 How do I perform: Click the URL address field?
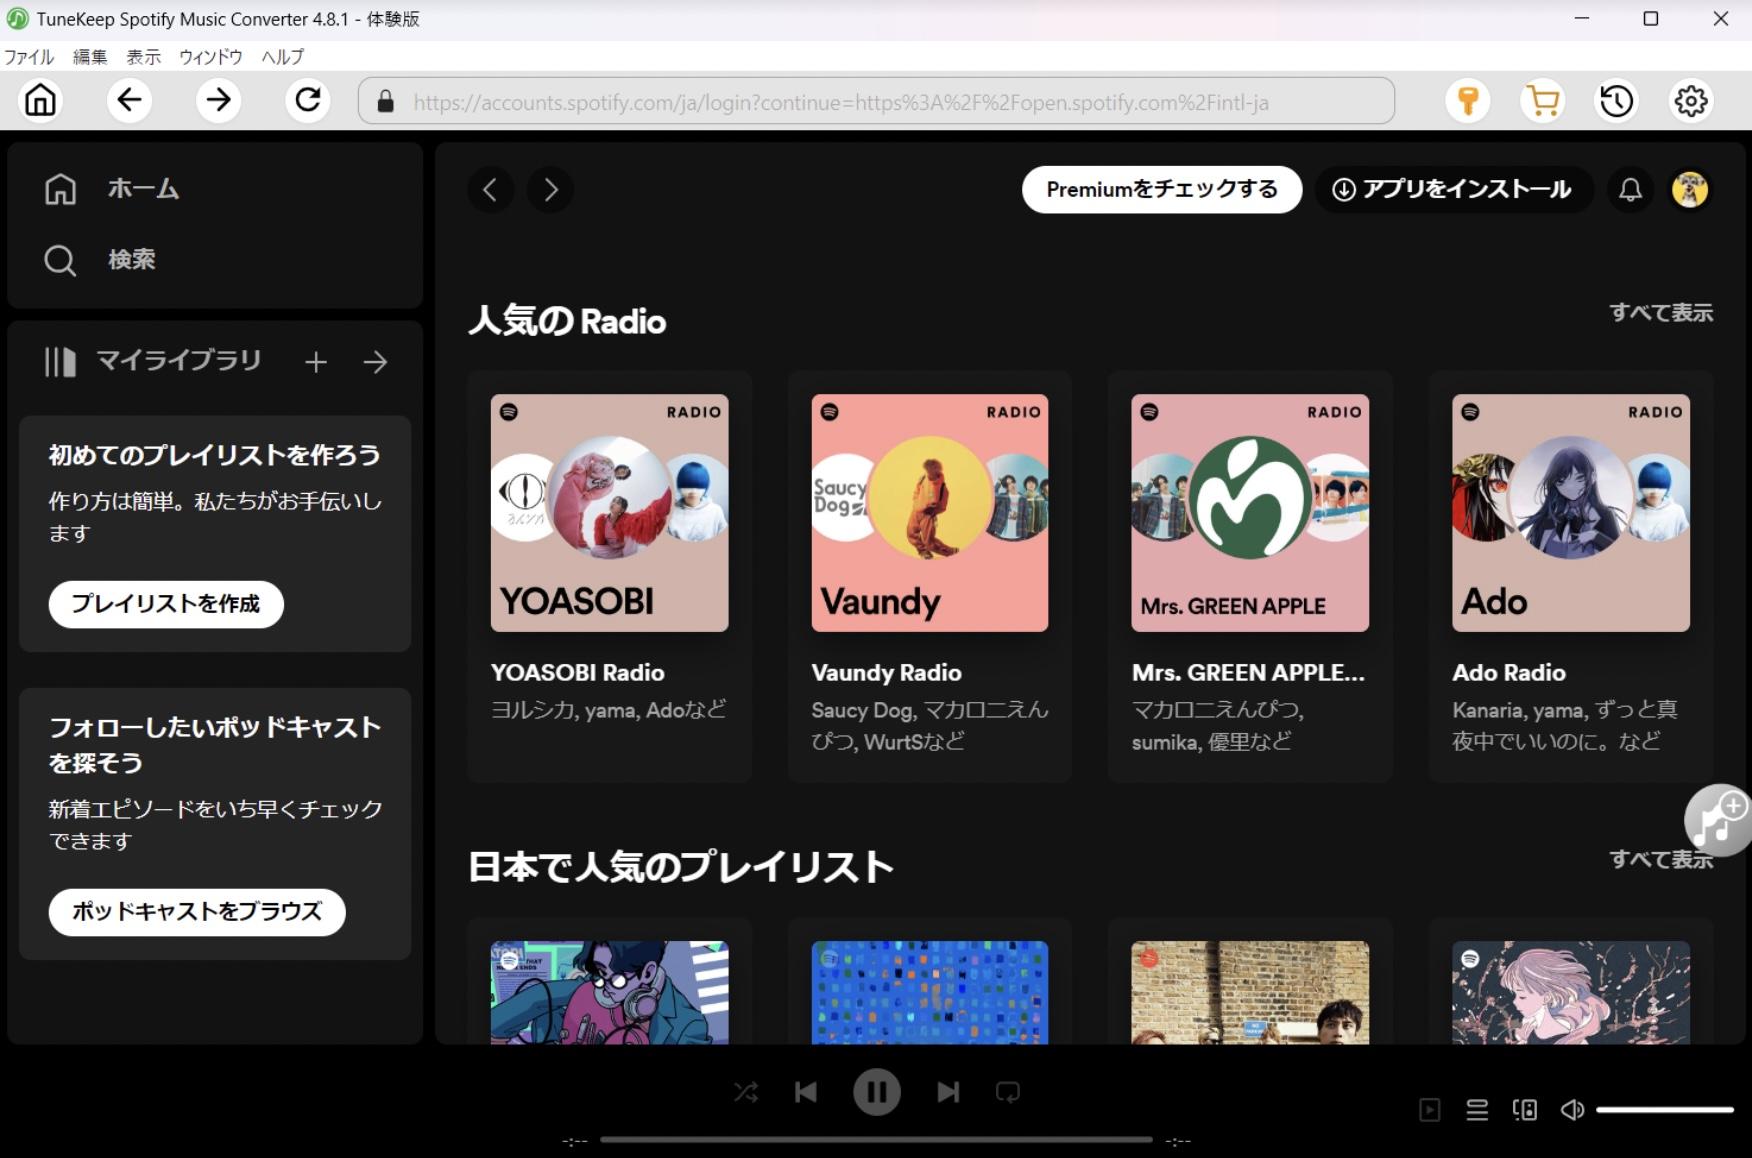(x=876, y=102)
